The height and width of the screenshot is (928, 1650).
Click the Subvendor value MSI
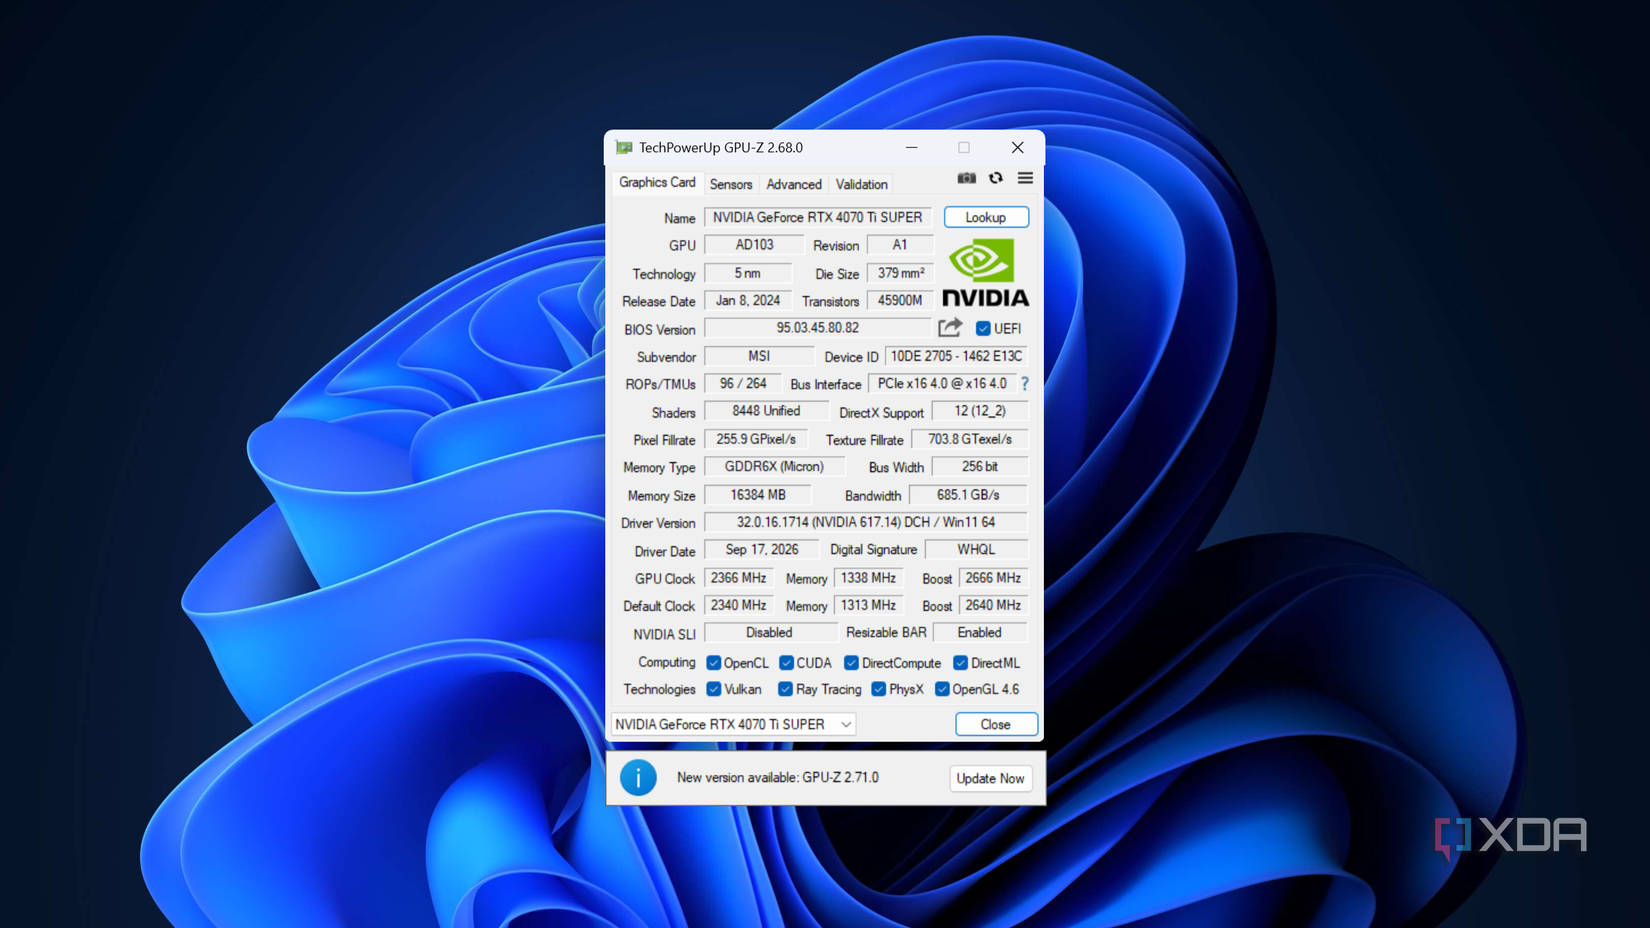[759, 356]
